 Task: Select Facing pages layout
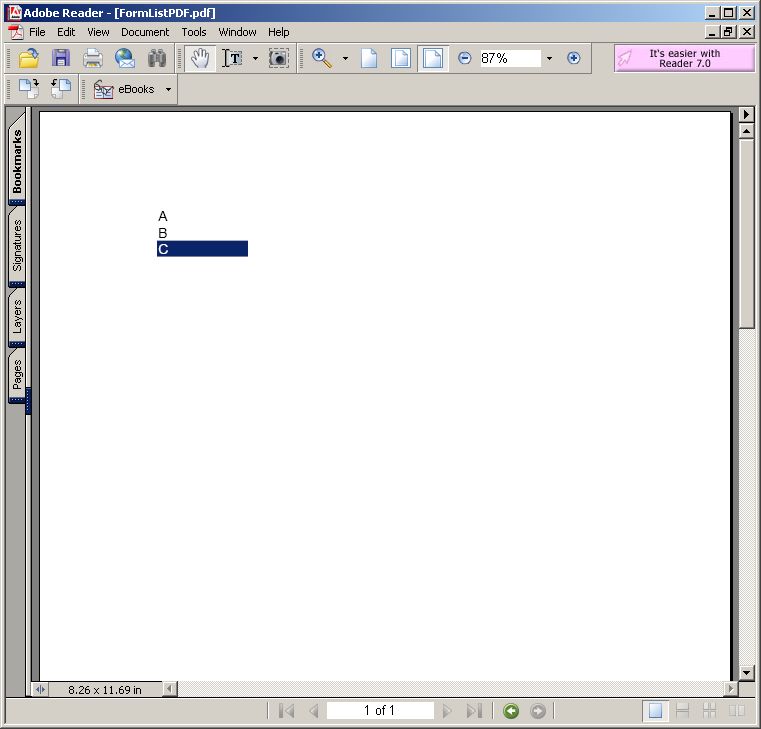tap(737, 711)
